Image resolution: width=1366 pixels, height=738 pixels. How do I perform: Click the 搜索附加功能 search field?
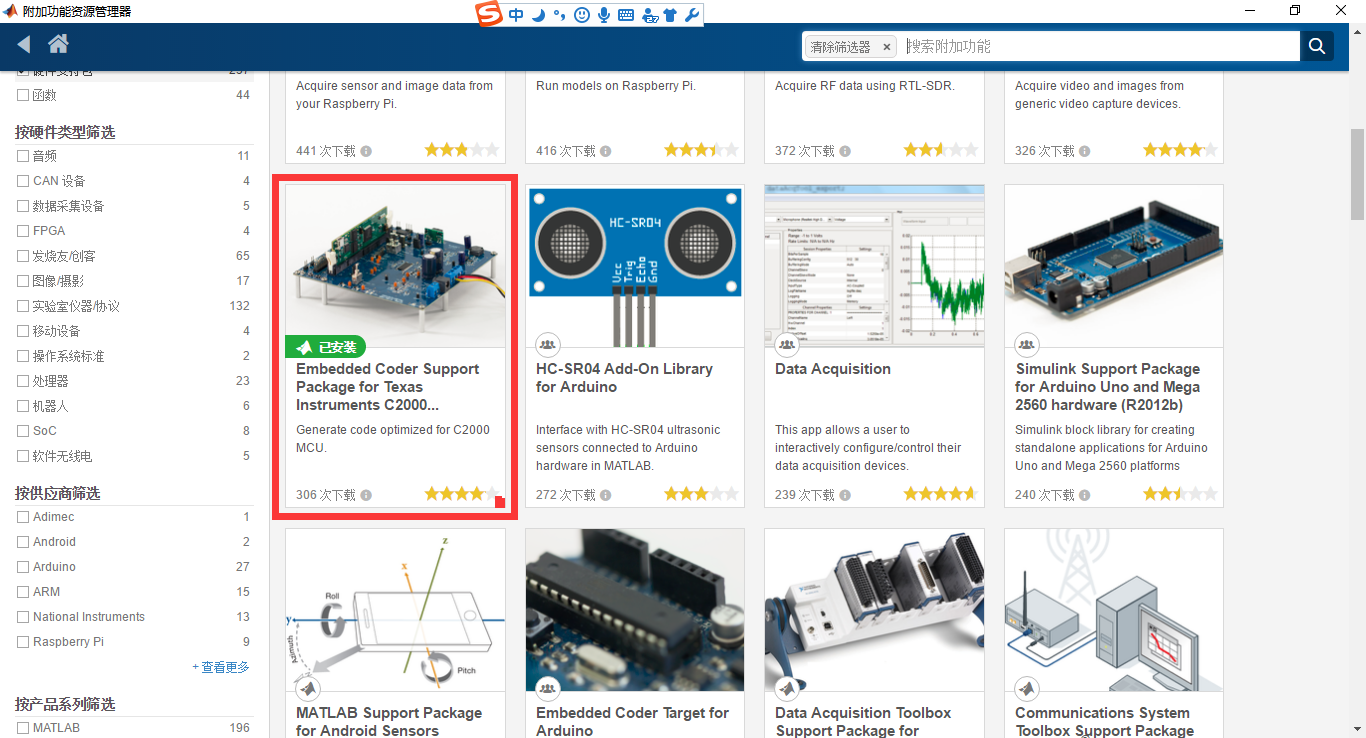[1100, 46]
